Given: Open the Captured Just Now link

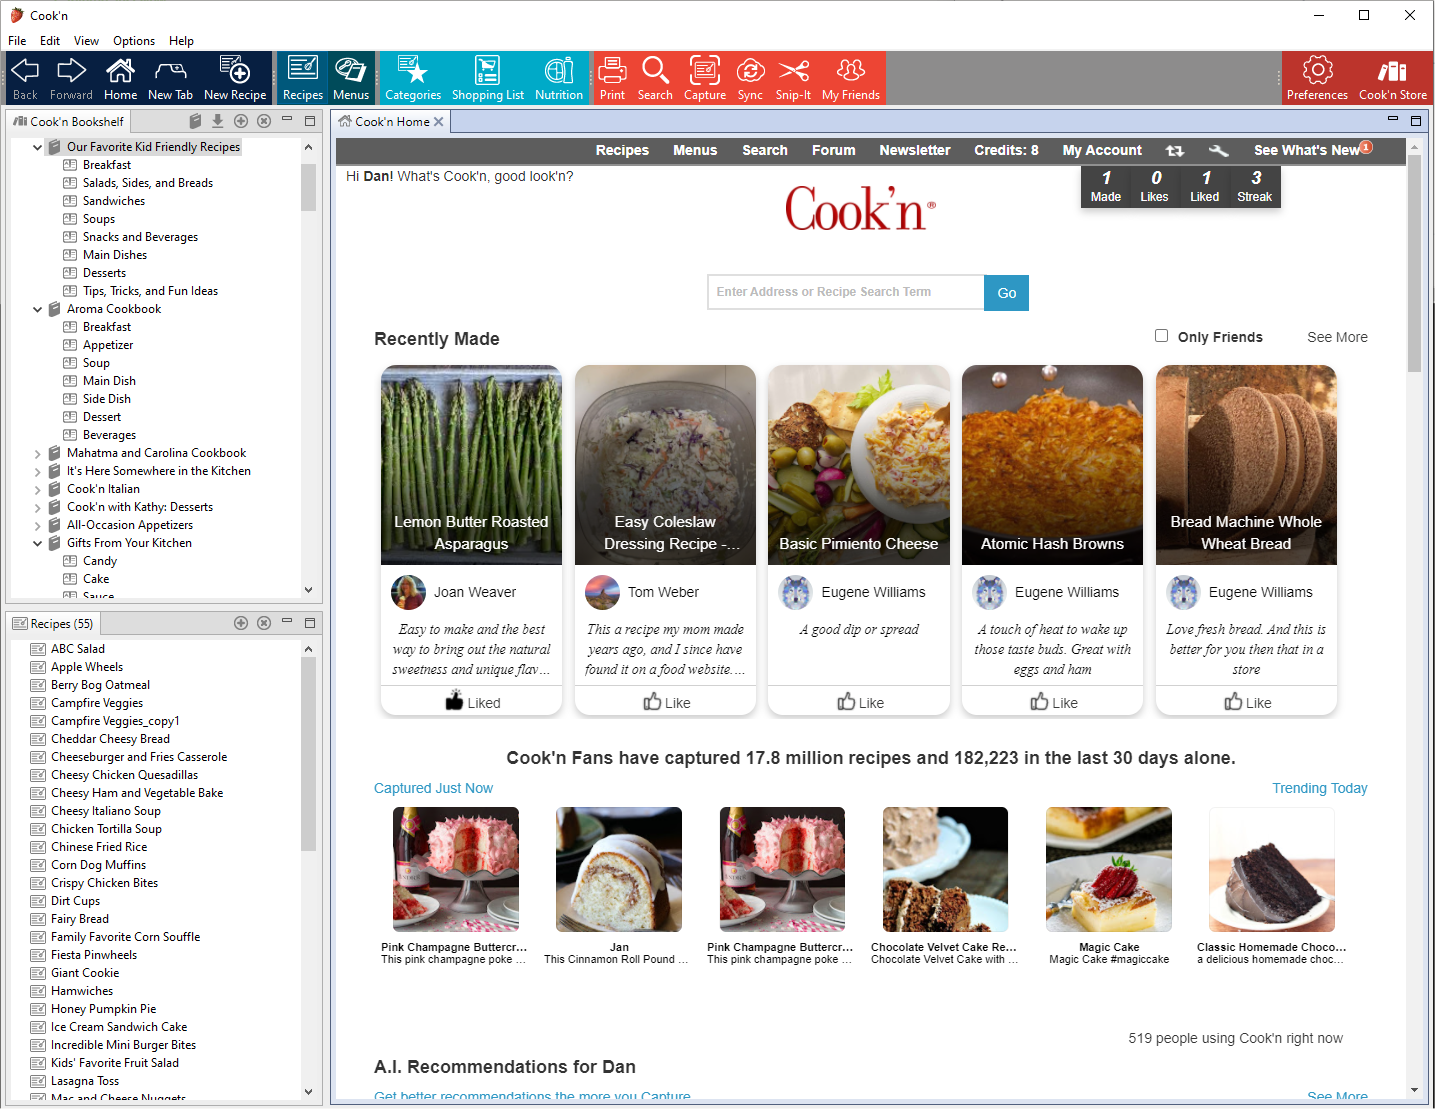Looking at the screenshot, I should pos(433,788).
